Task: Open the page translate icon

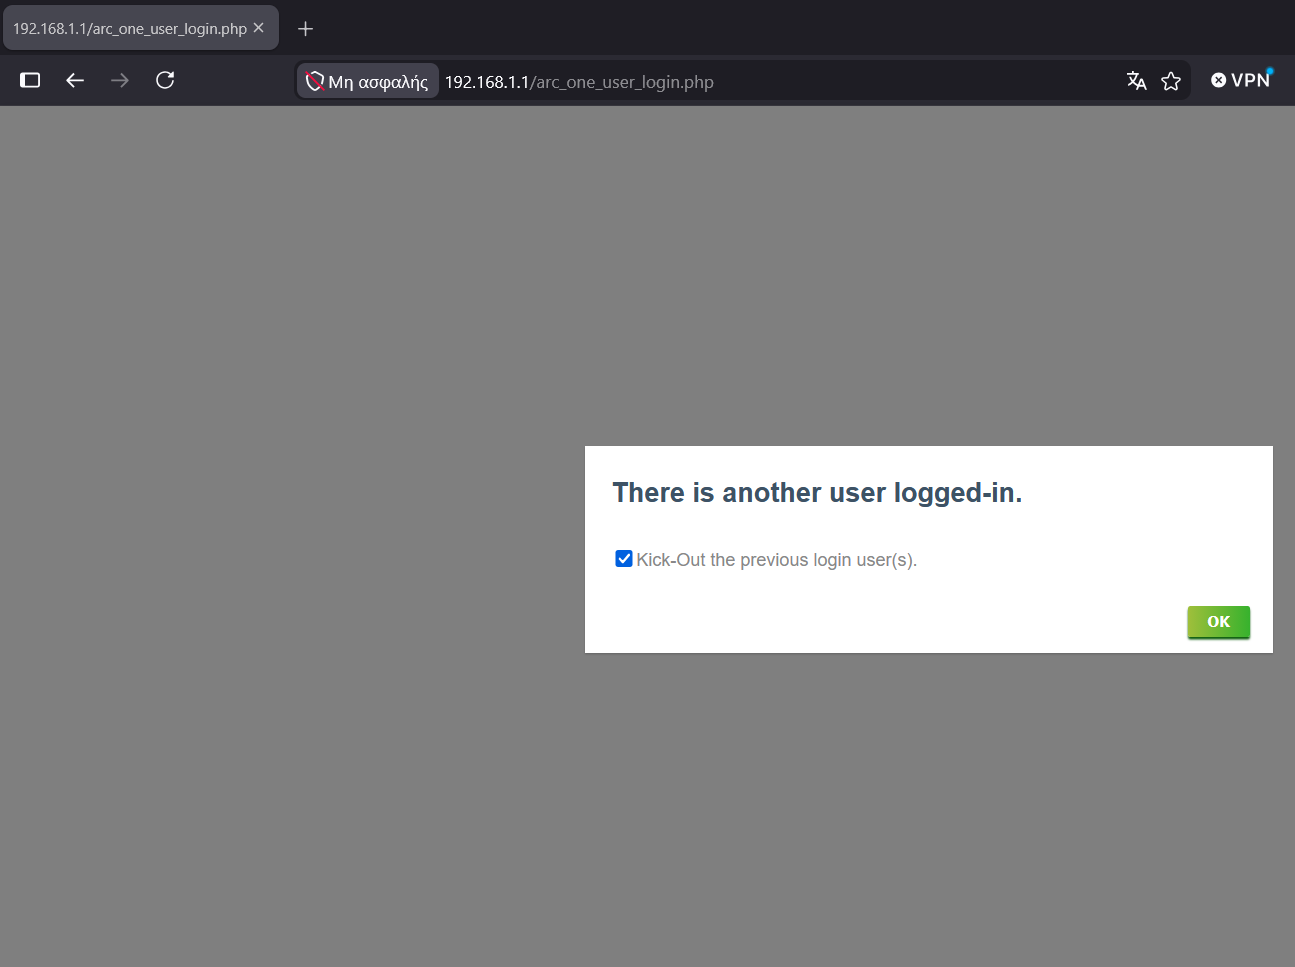Action: click(1136, 81)
